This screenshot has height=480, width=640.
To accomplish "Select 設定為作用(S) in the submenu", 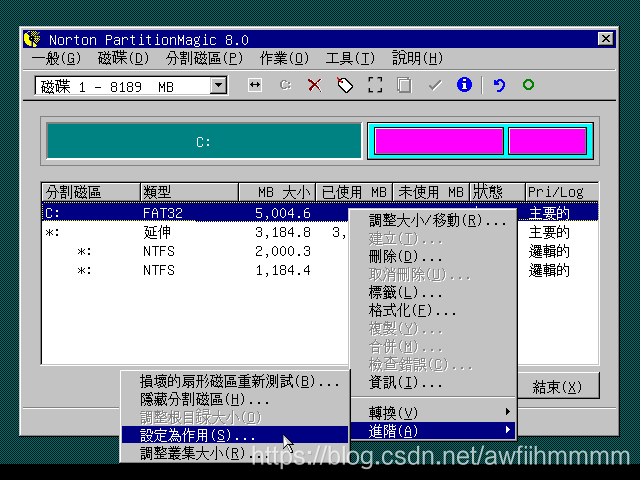I will coord(235,435).
